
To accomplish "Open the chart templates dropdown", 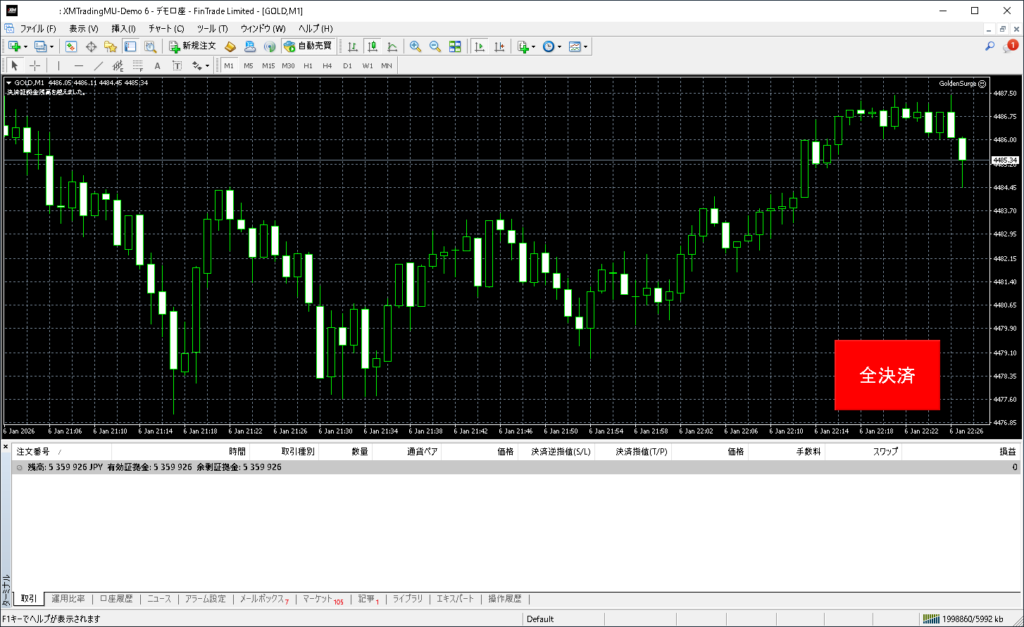I will [x=586, y=46].
